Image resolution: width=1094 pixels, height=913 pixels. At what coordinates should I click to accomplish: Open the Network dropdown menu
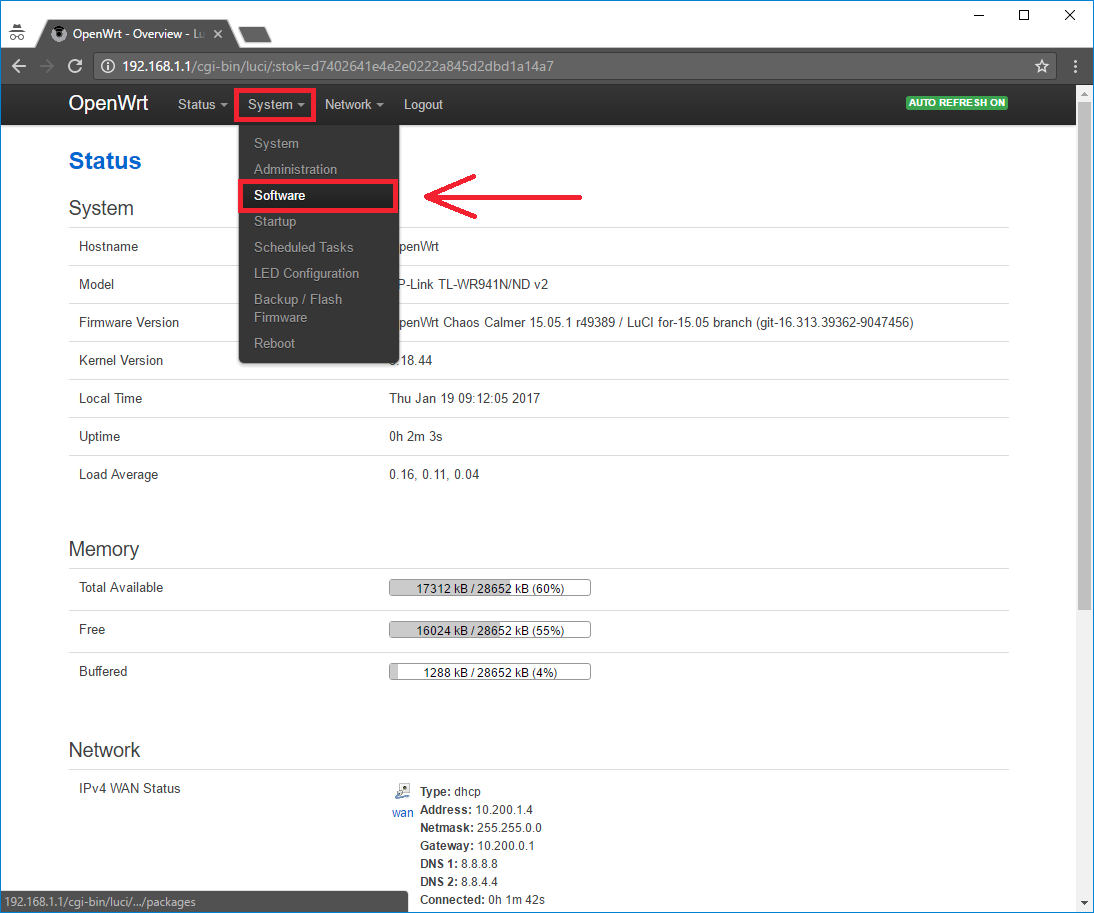point(354,104)
